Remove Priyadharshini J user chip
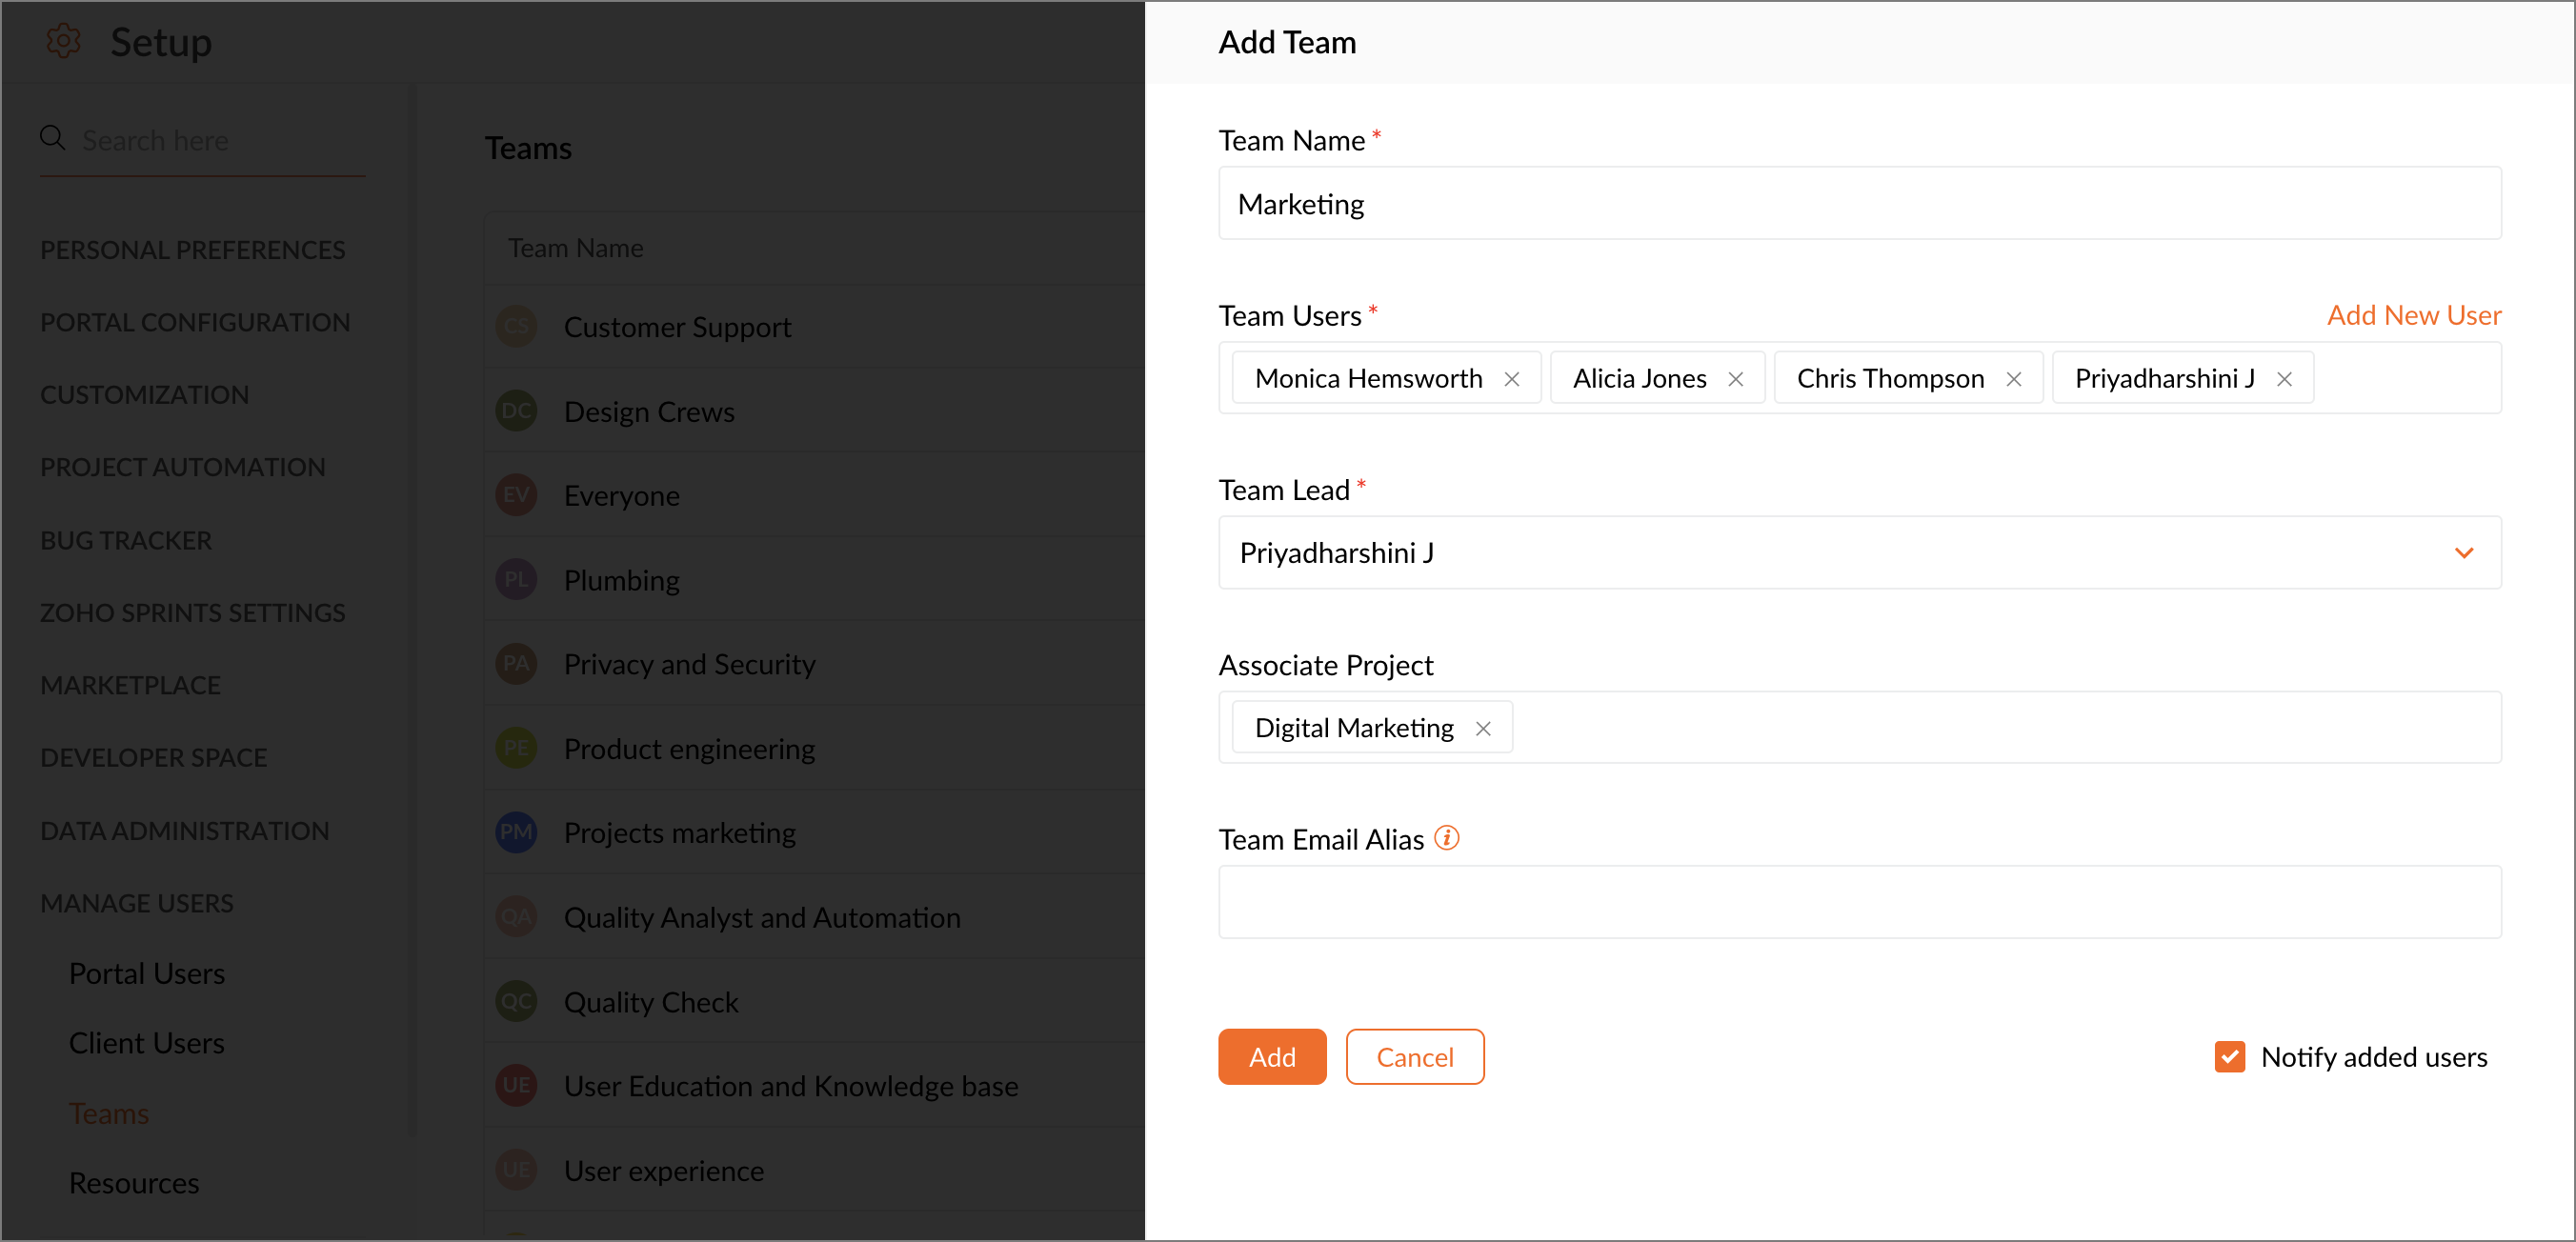Screen dimensions: 2576x1242 [x=2284, y=379]
